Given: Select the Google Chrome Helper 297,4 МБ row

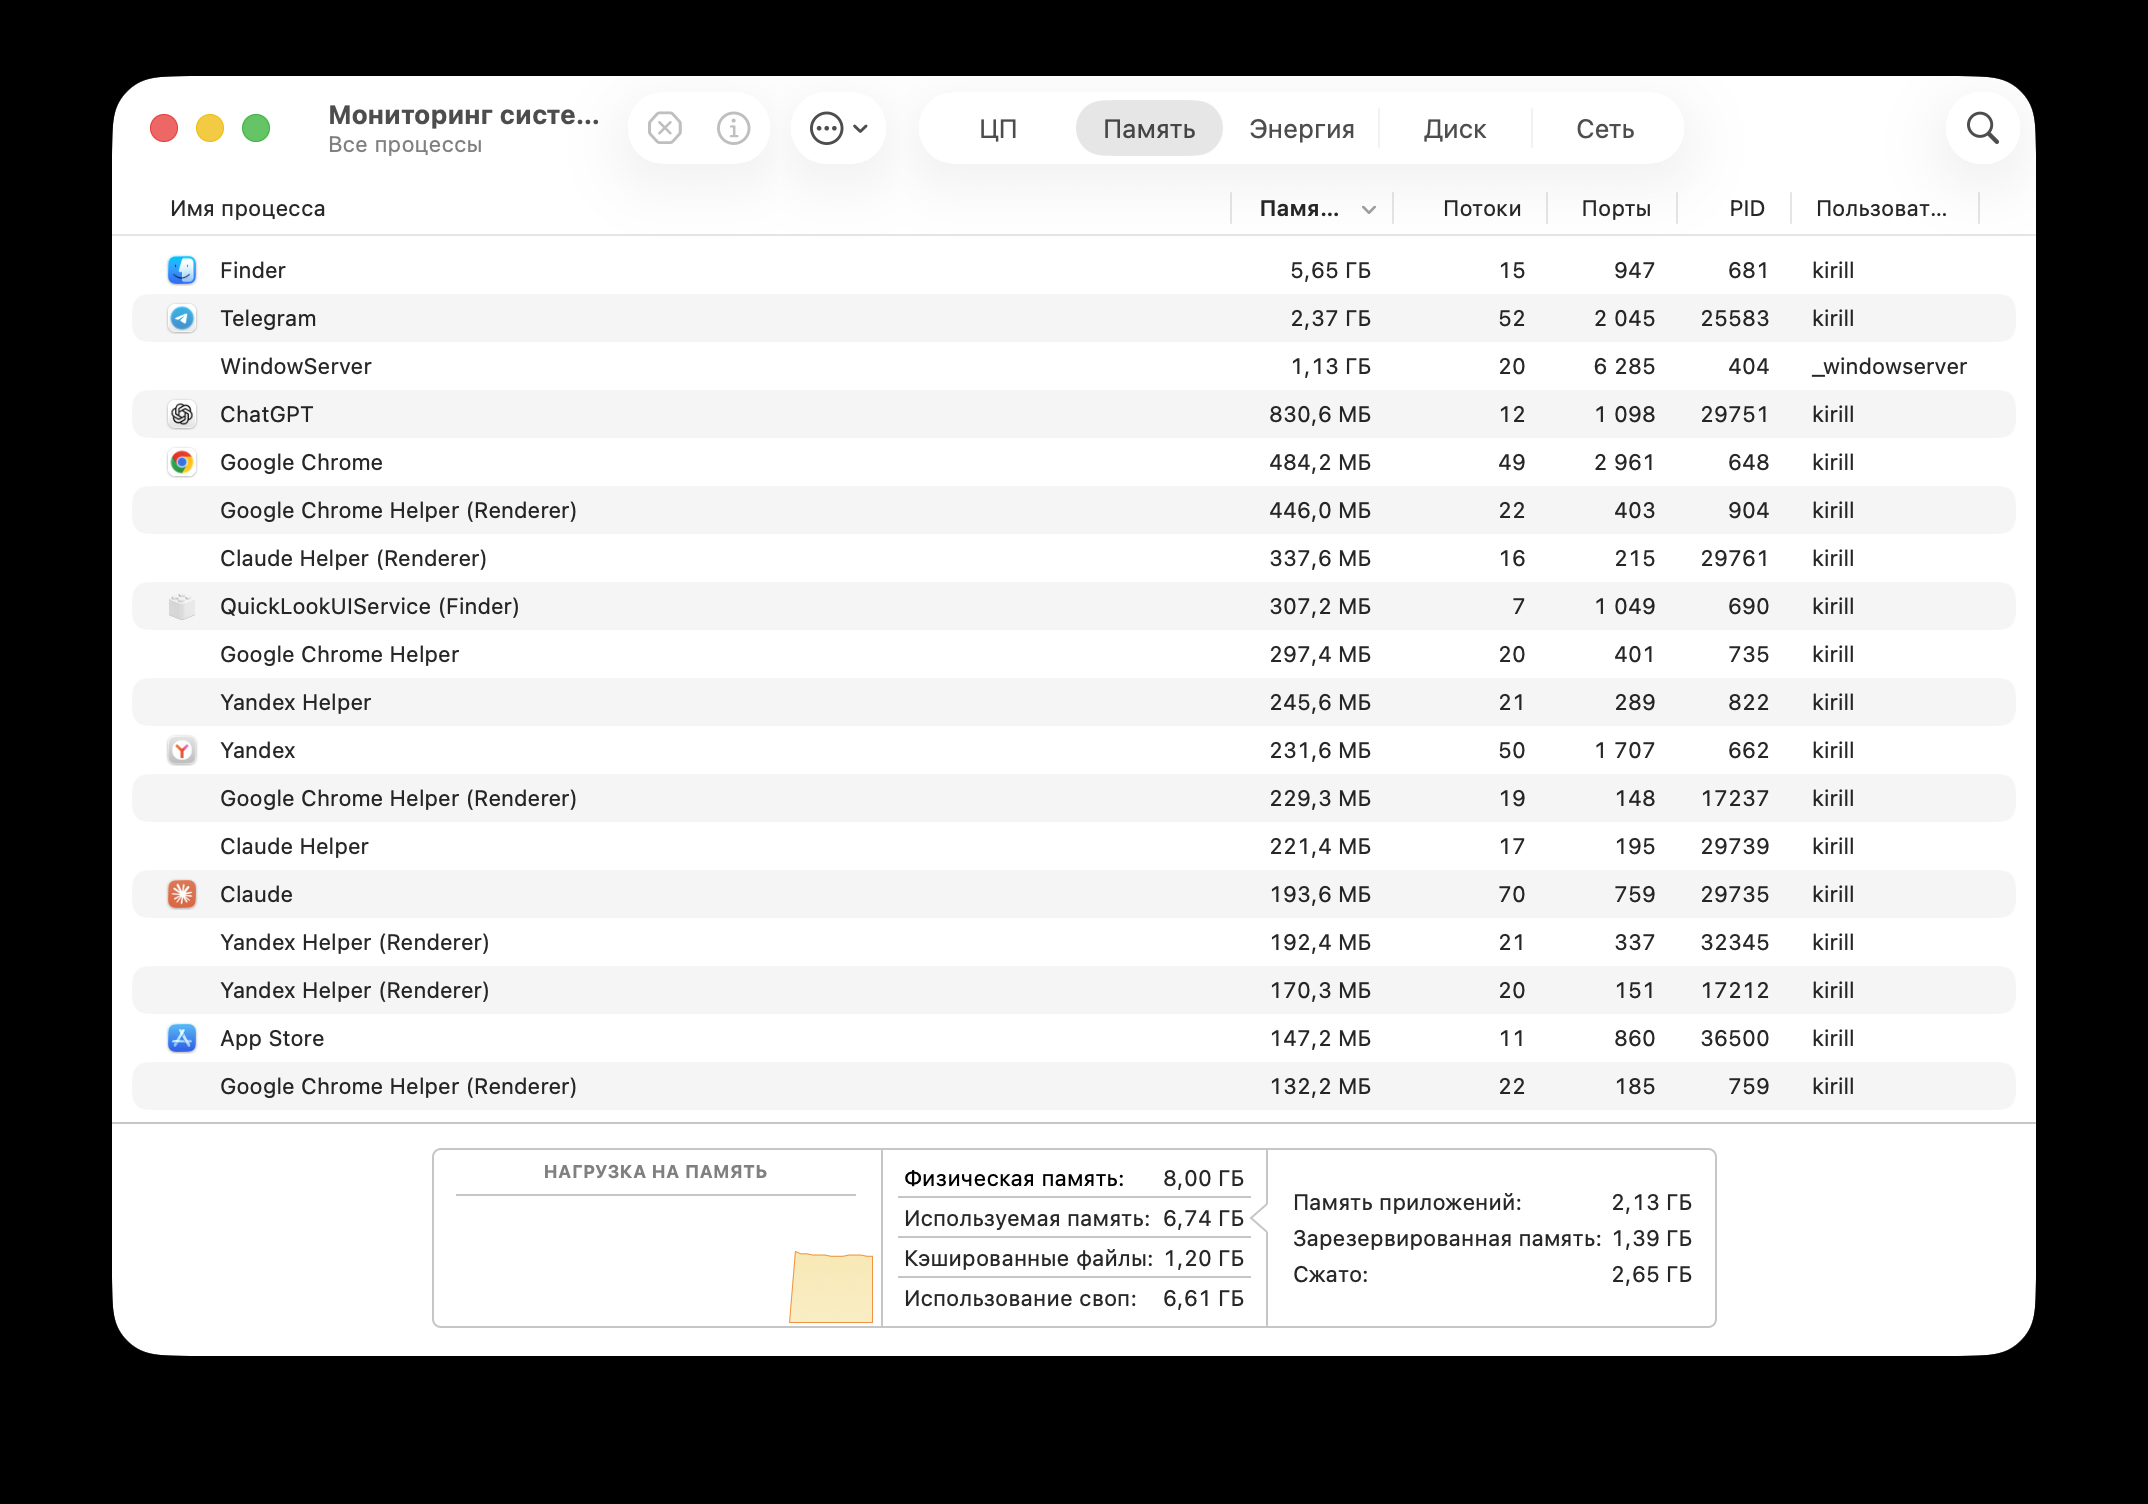Looking at the screenshot, I should [1073, 654].
